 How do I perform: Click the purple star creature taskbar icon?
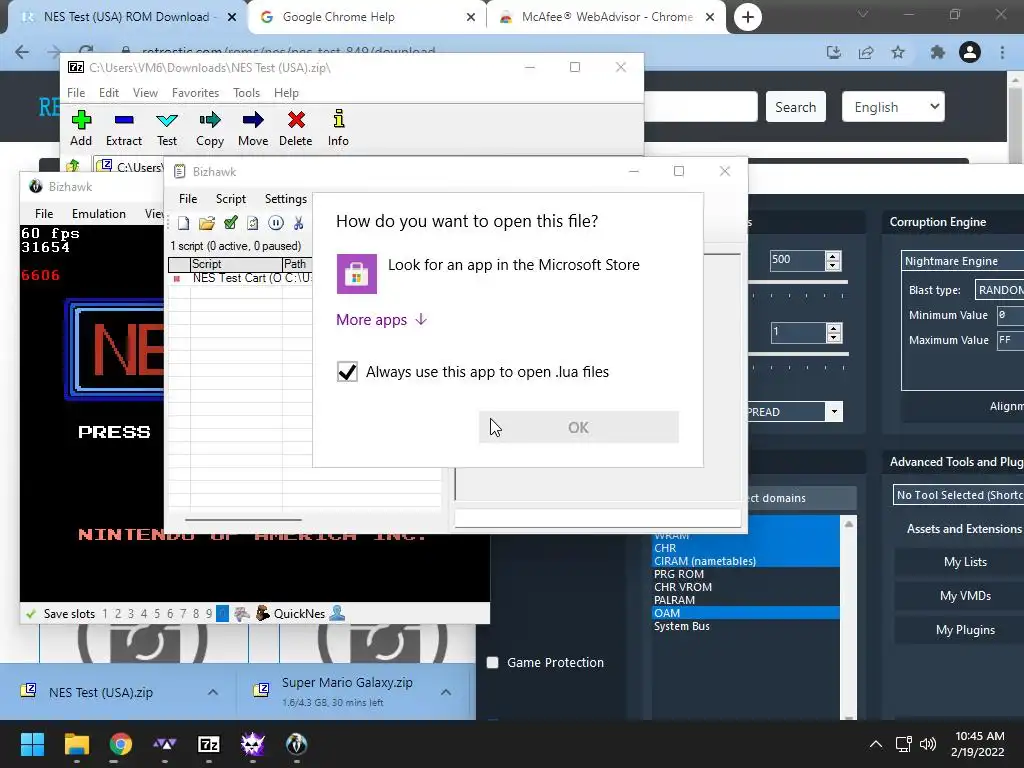click(x=253, y=744)
